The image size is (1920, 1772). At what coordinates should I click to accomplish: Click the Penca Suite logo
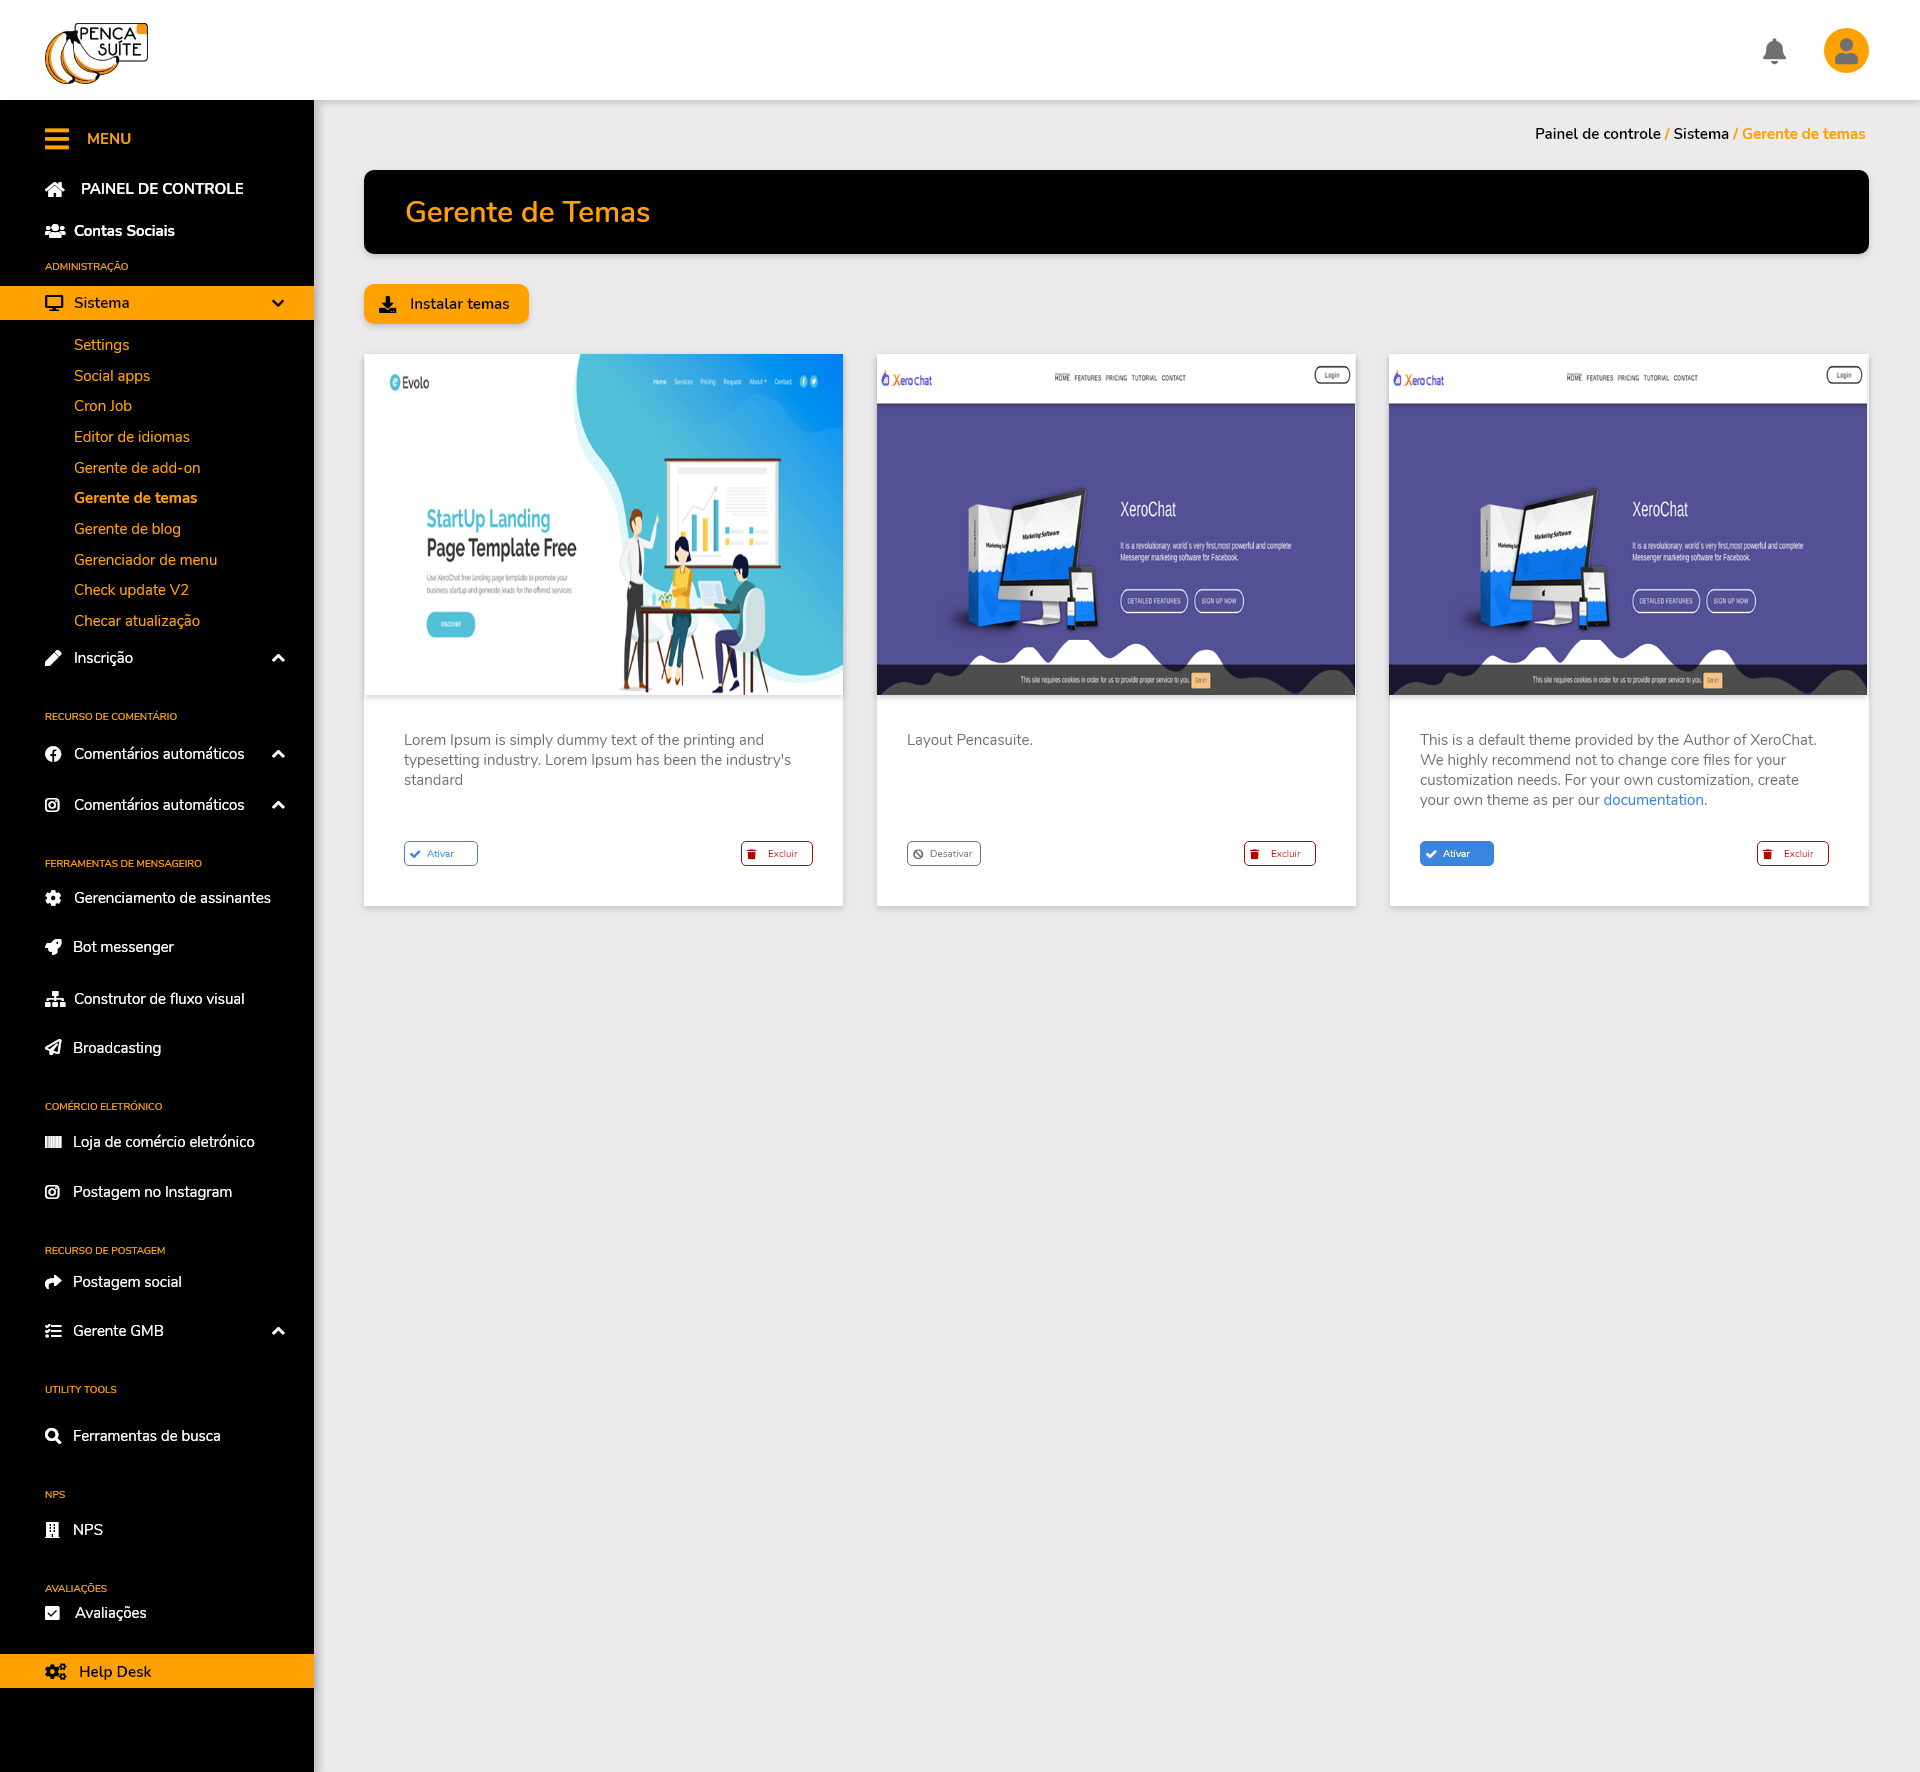point(97,52)
